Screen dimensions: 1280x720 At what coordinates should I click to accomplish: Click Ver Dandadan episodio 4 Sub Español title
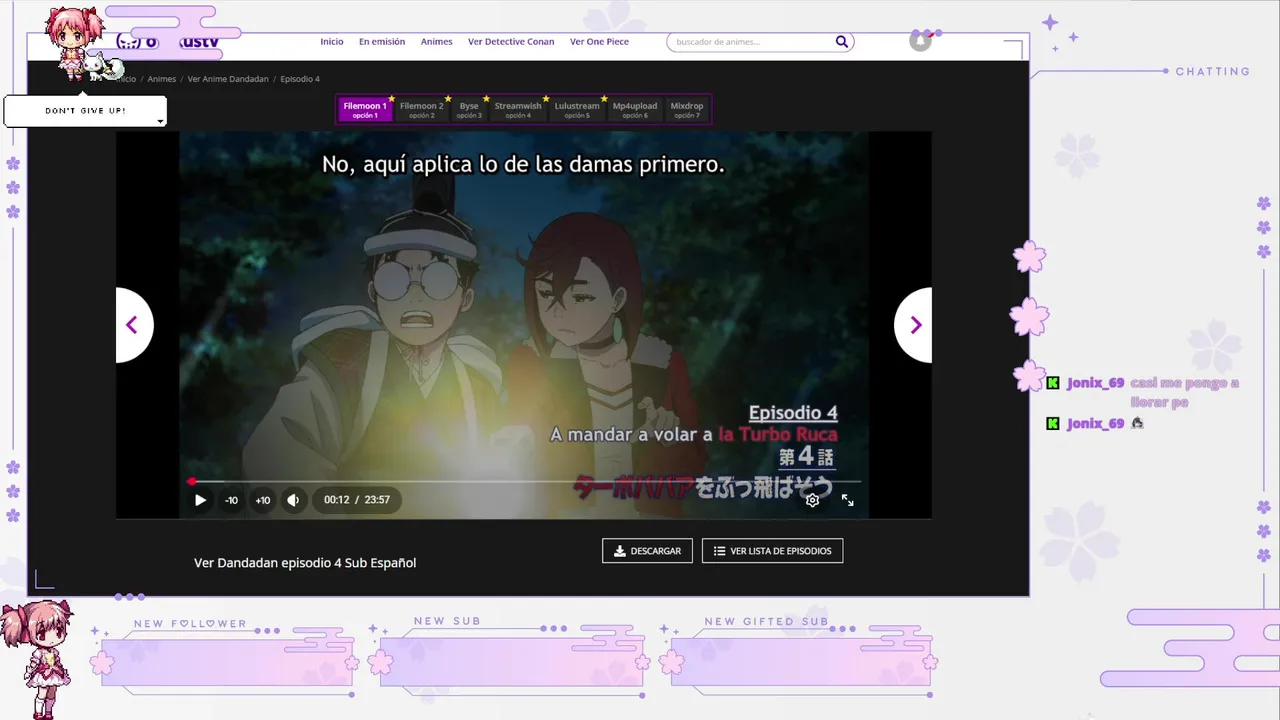click(305, 563)
